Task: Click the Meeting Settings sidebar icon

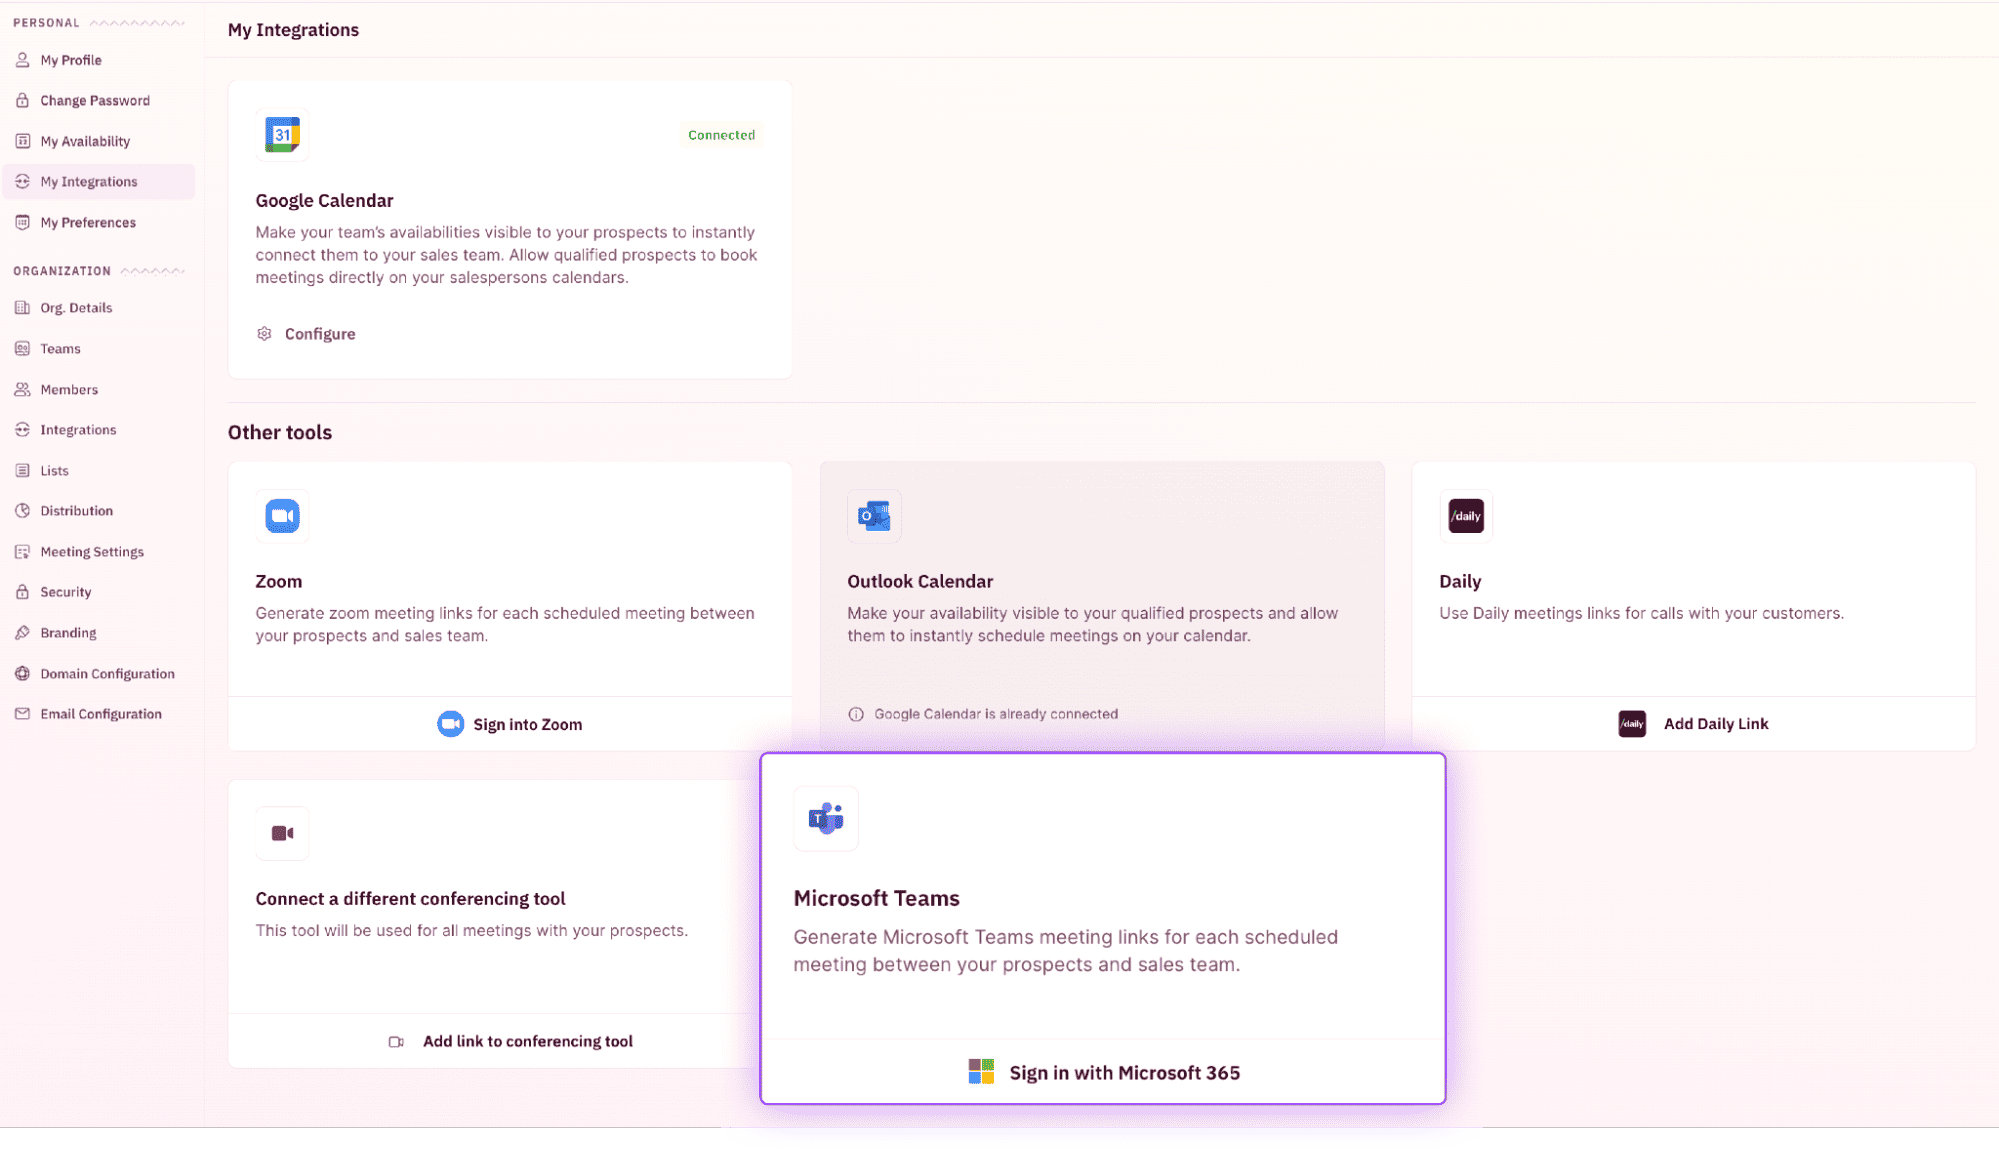Action: pyautogui.click(x=22, y=551)
